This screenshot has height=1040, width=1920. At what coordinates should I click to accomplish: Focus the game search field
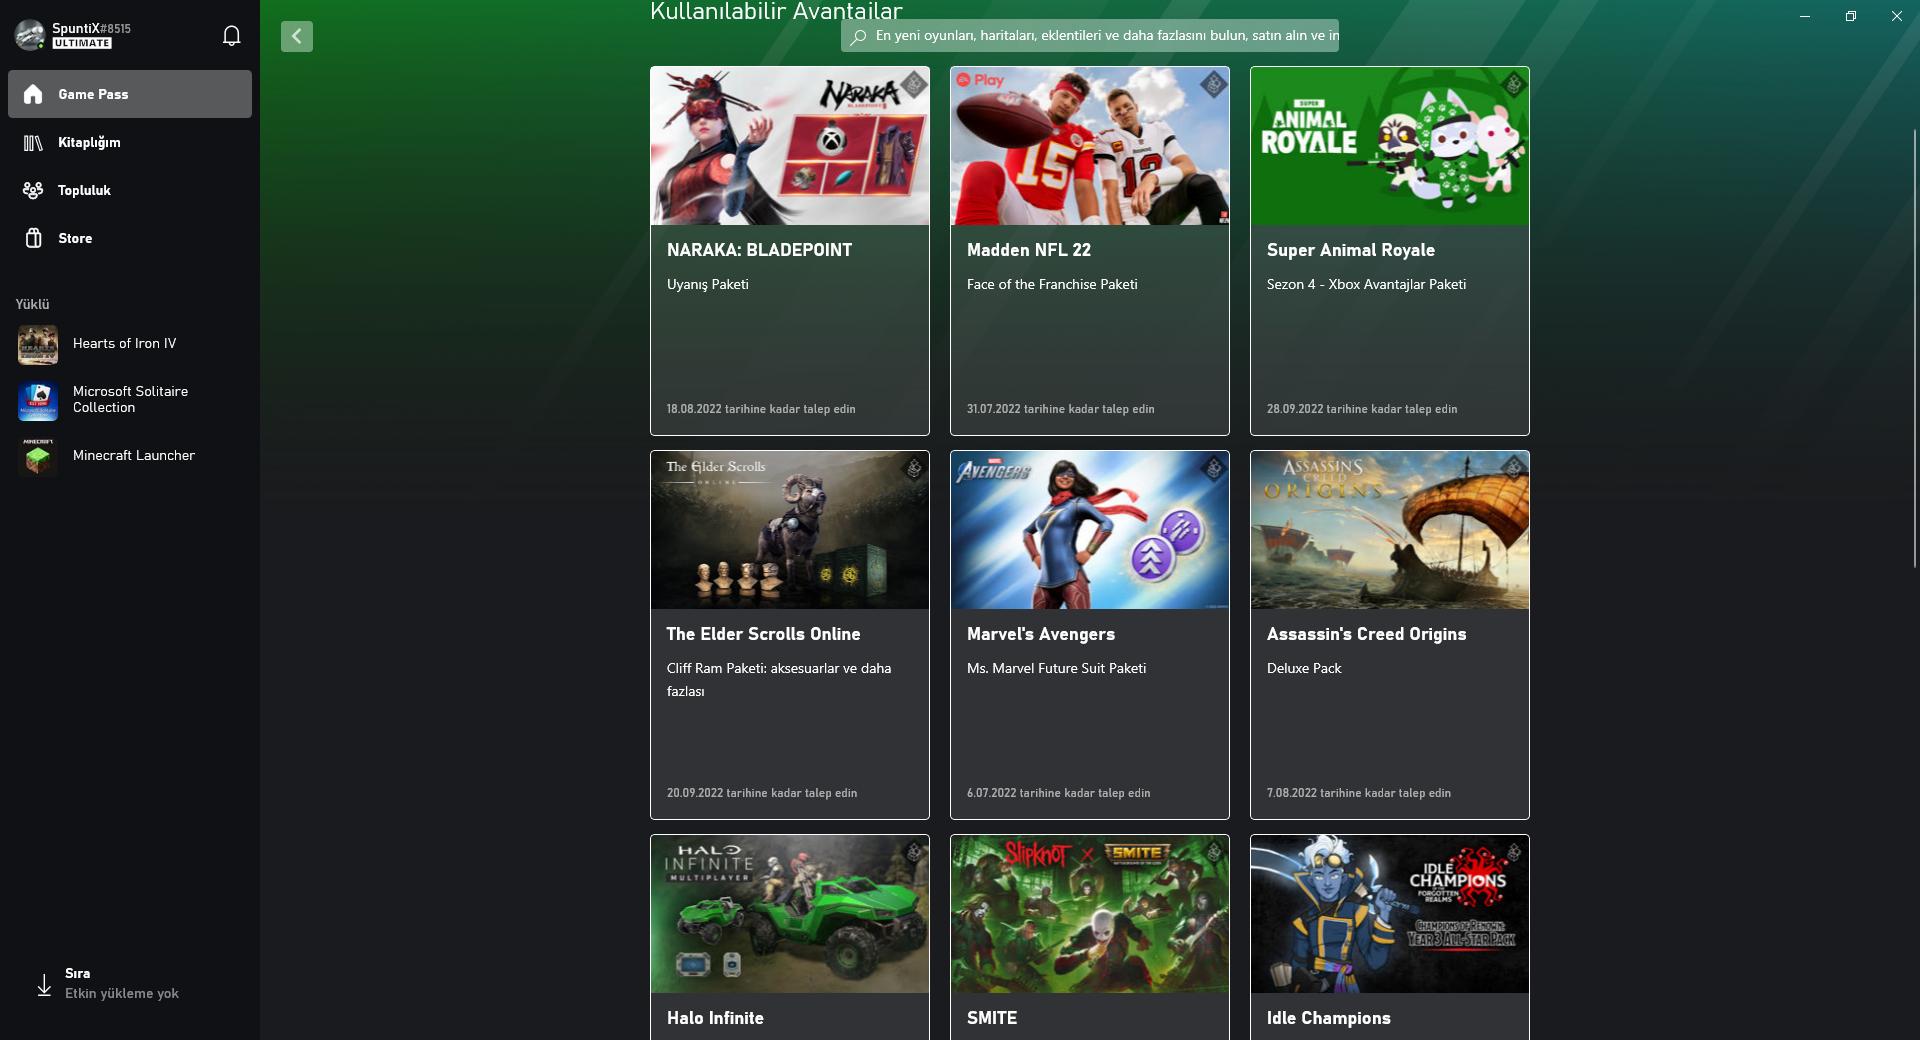coord(1090,36)
